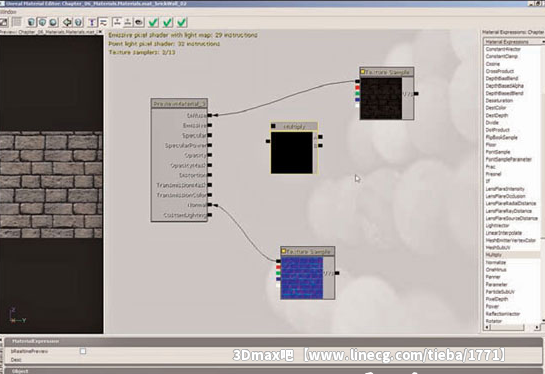Click the leftmost green checkmark toolbar icon
Viewport: 545px width, 374px height.
[153, 22]
